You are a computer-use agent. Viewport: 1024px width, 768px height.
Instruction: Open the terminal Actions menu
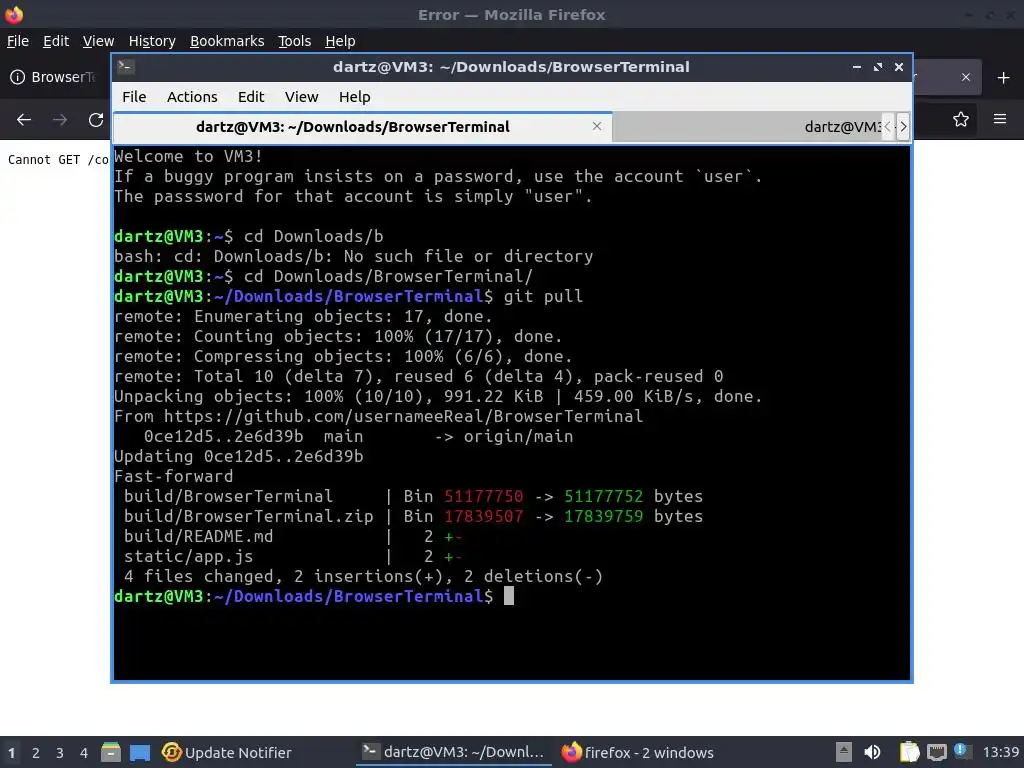coord(192,97)
